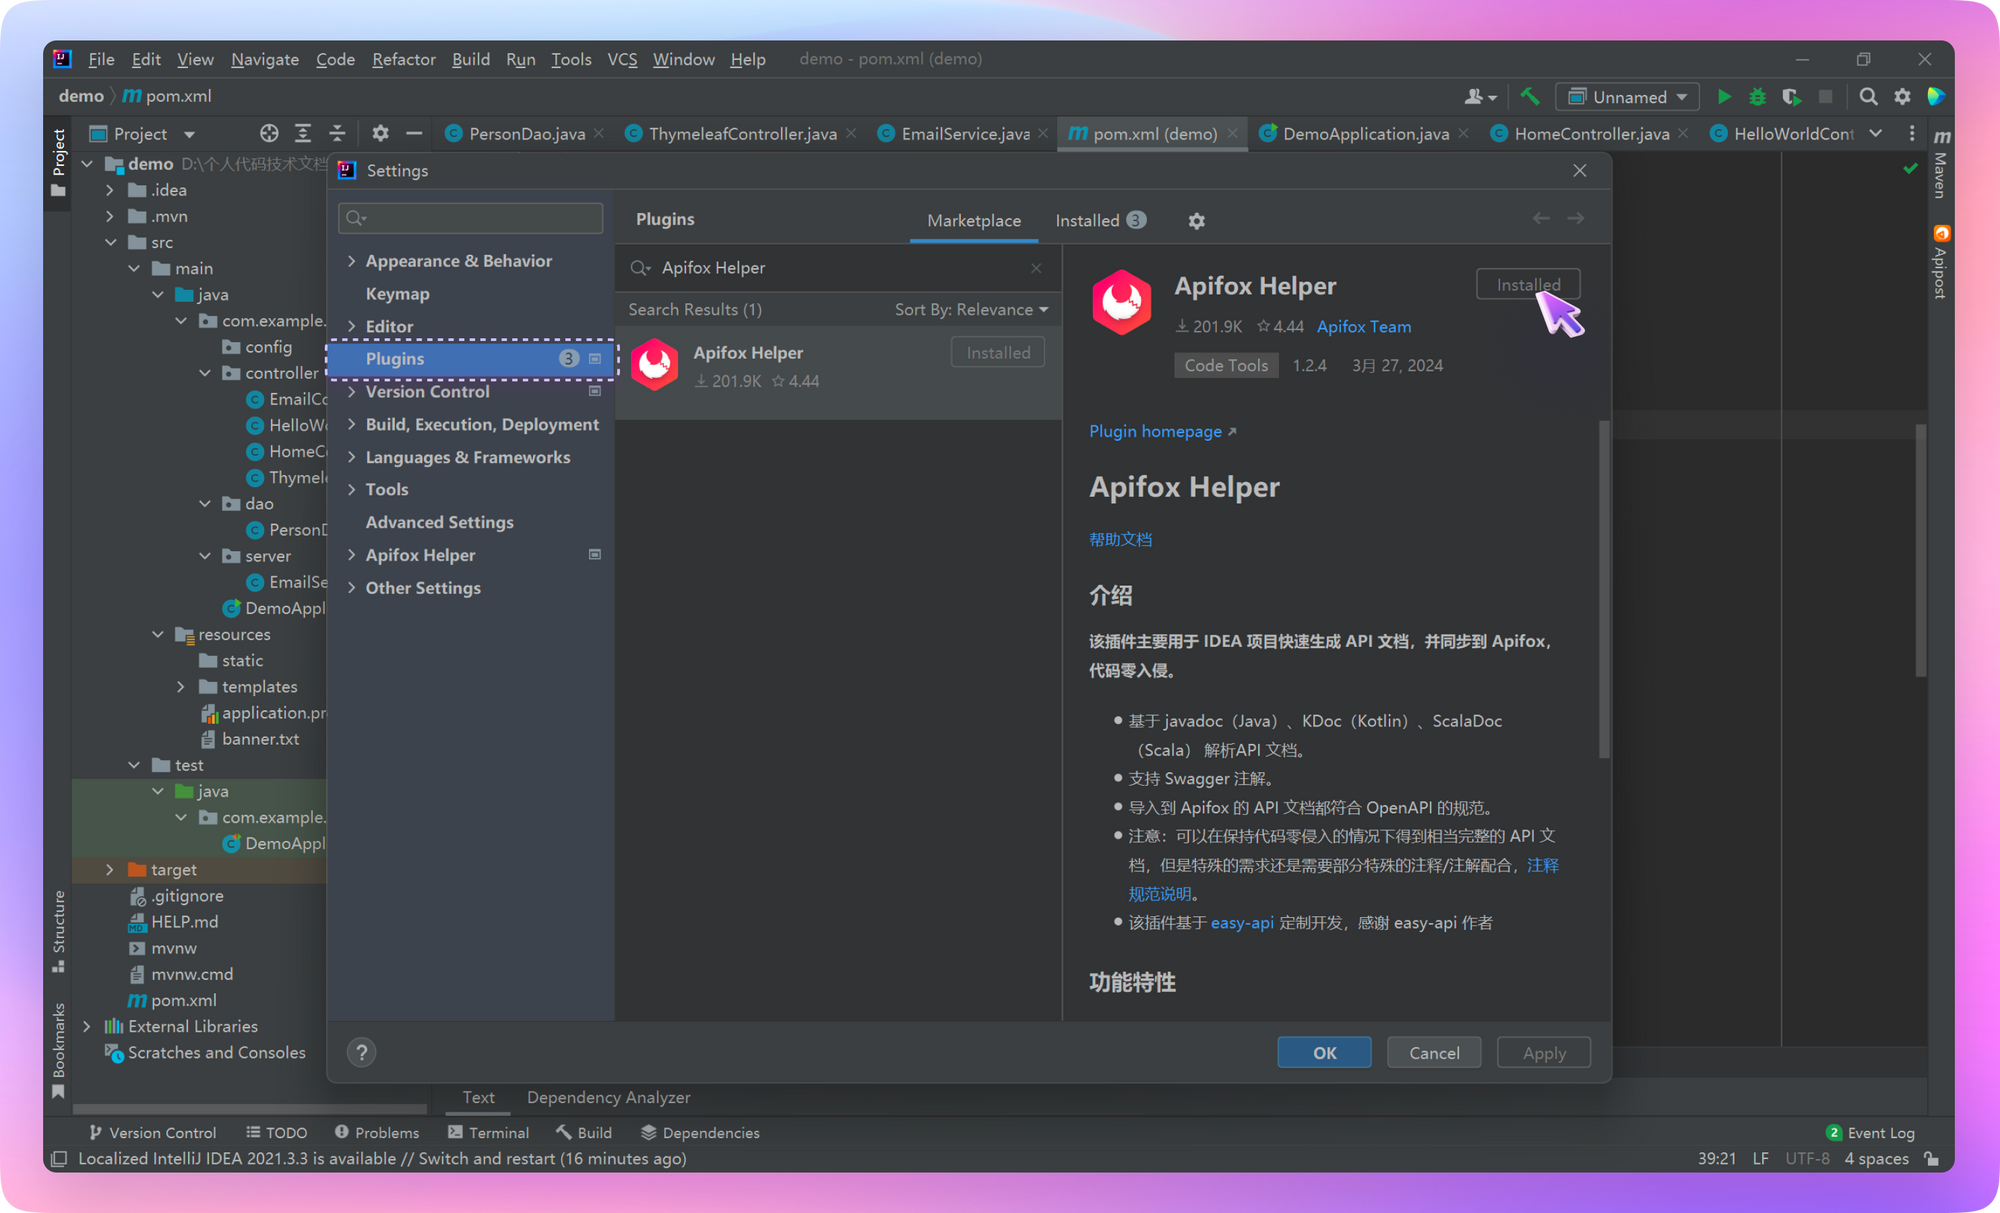Viewport: 2000px width, 1213px height.
Task: Open Apifox Team vendor link
Action: click(1364, 326)
